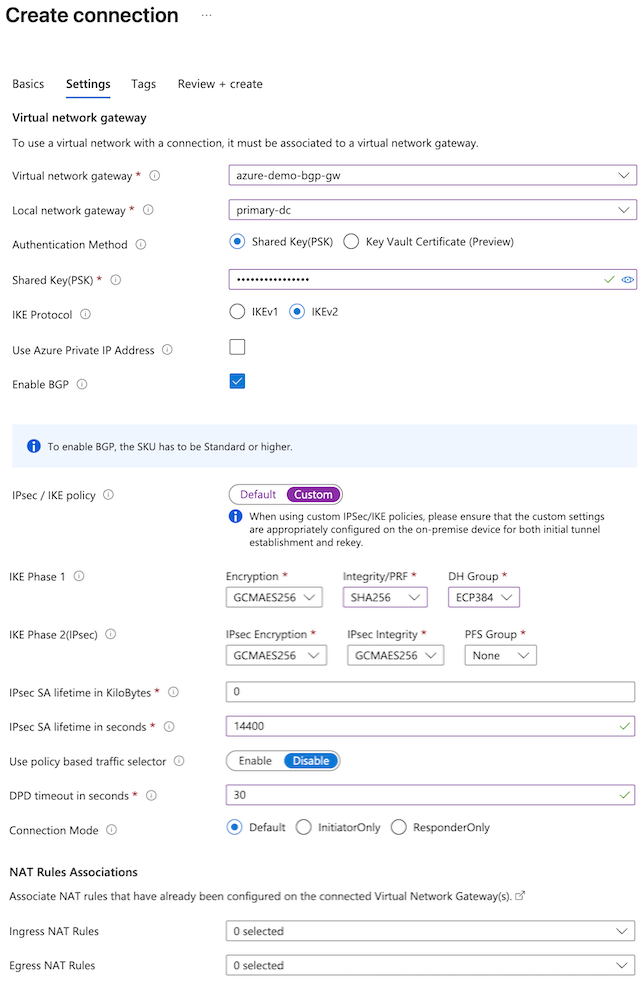641x992 pixels.
Task: Show info for Use policy based traffic selector
Action: [179, 761]
